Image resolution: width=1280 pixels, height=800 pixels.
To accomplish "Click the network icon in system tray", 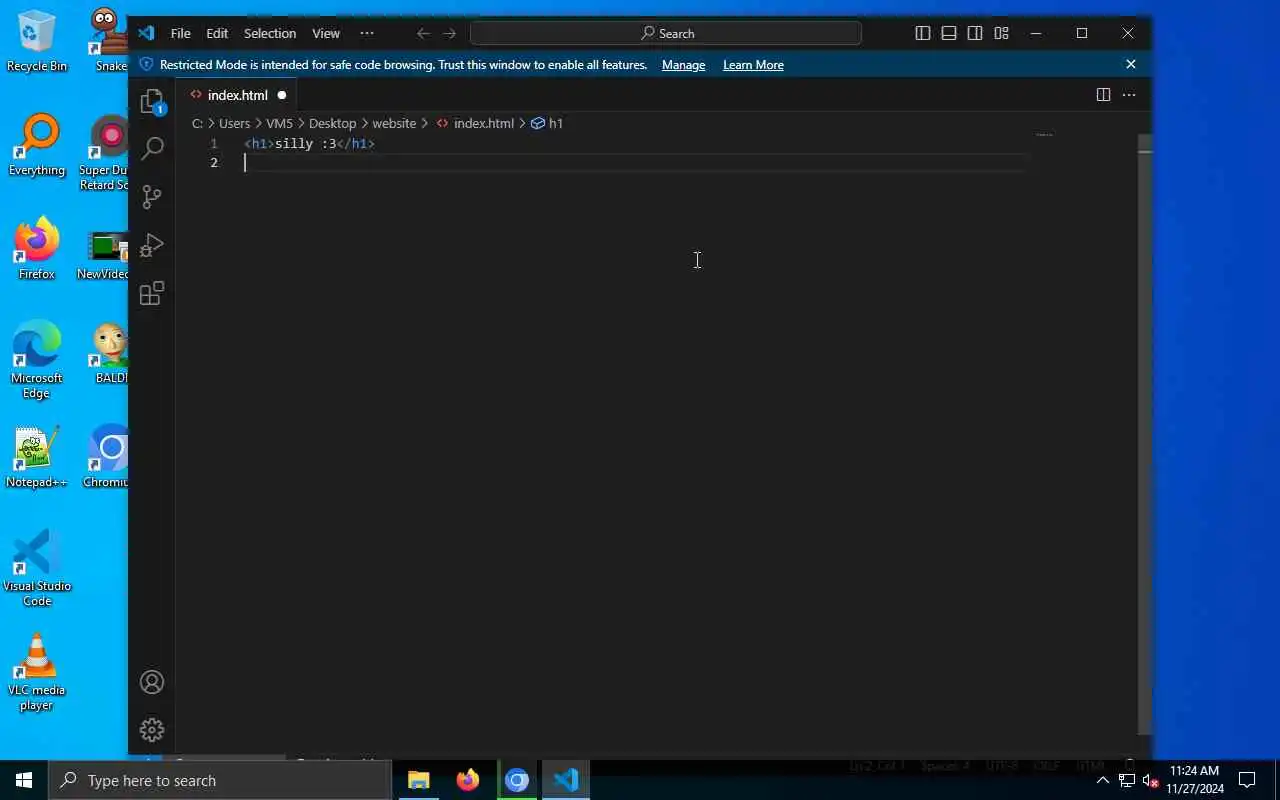I will pos(1127,780).
